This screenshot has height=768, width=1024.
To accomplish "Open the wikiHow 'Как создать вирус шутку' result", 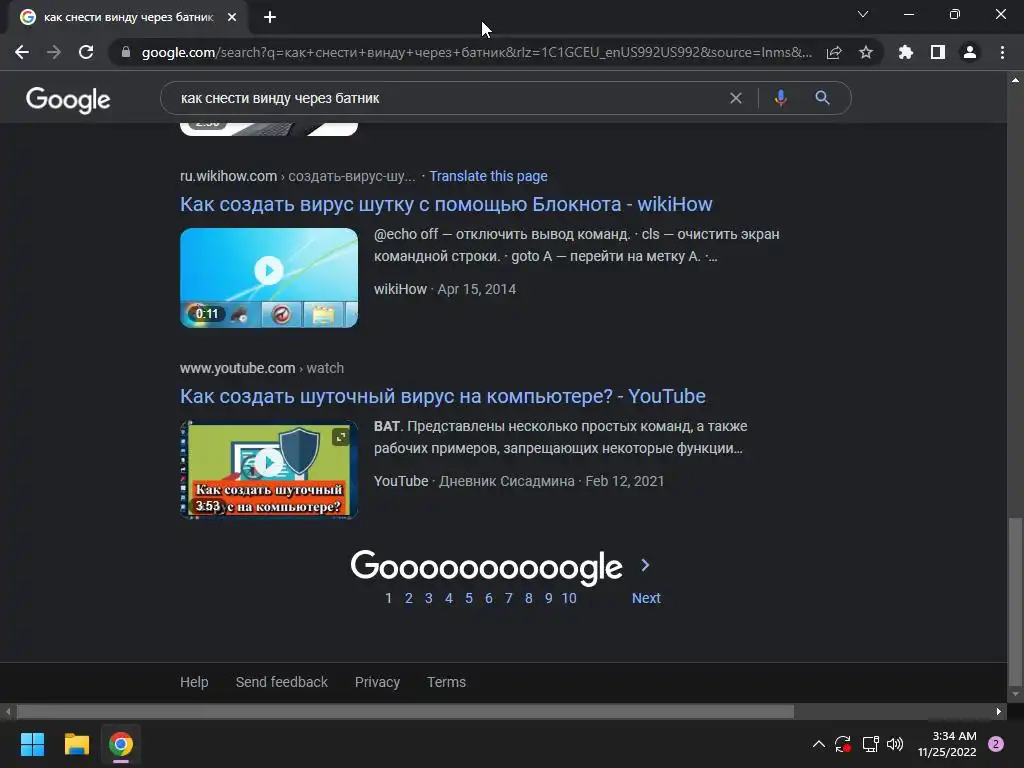I will tap(446, 204).
